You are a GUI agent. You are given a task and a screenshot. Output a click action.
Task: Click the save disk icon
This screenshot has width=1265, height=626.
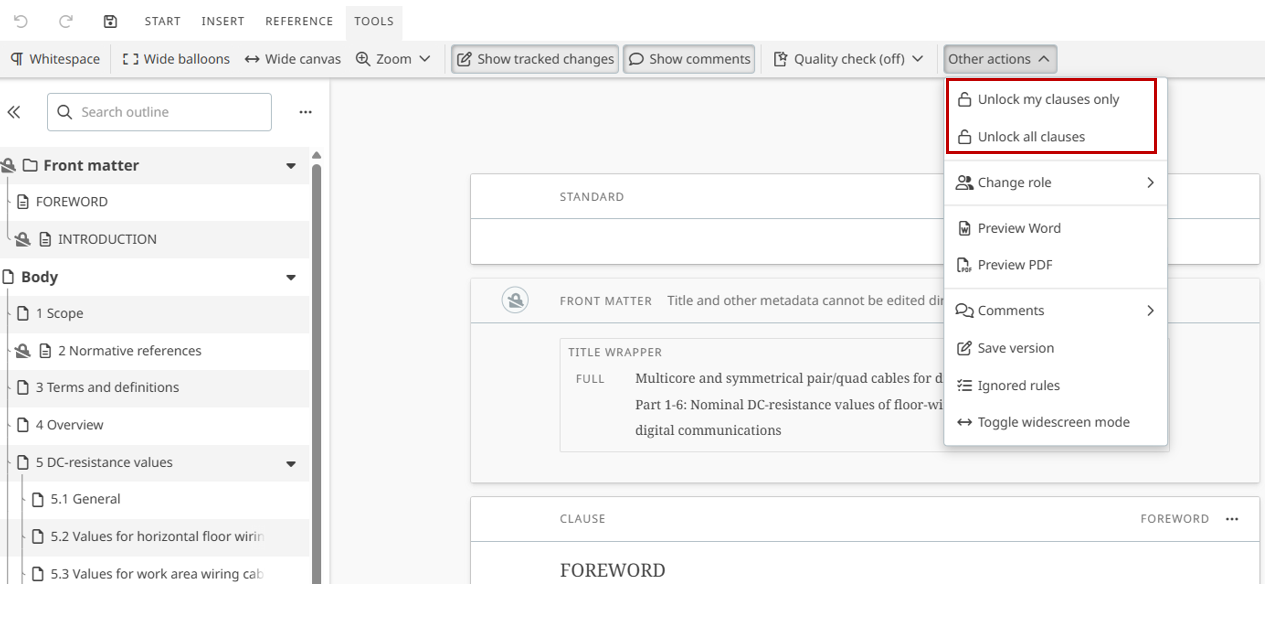point(111,21)
